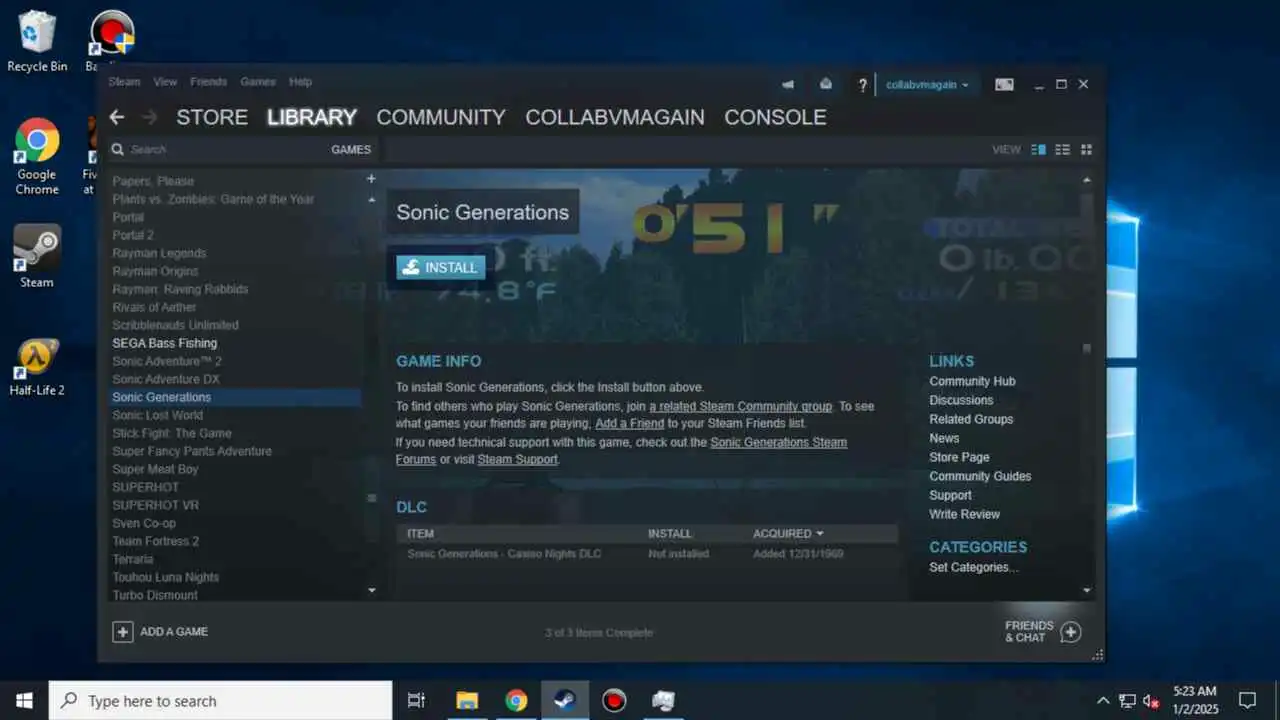
Task: Click the Windows taskbar search box
Action: click(x=220, y=700)
